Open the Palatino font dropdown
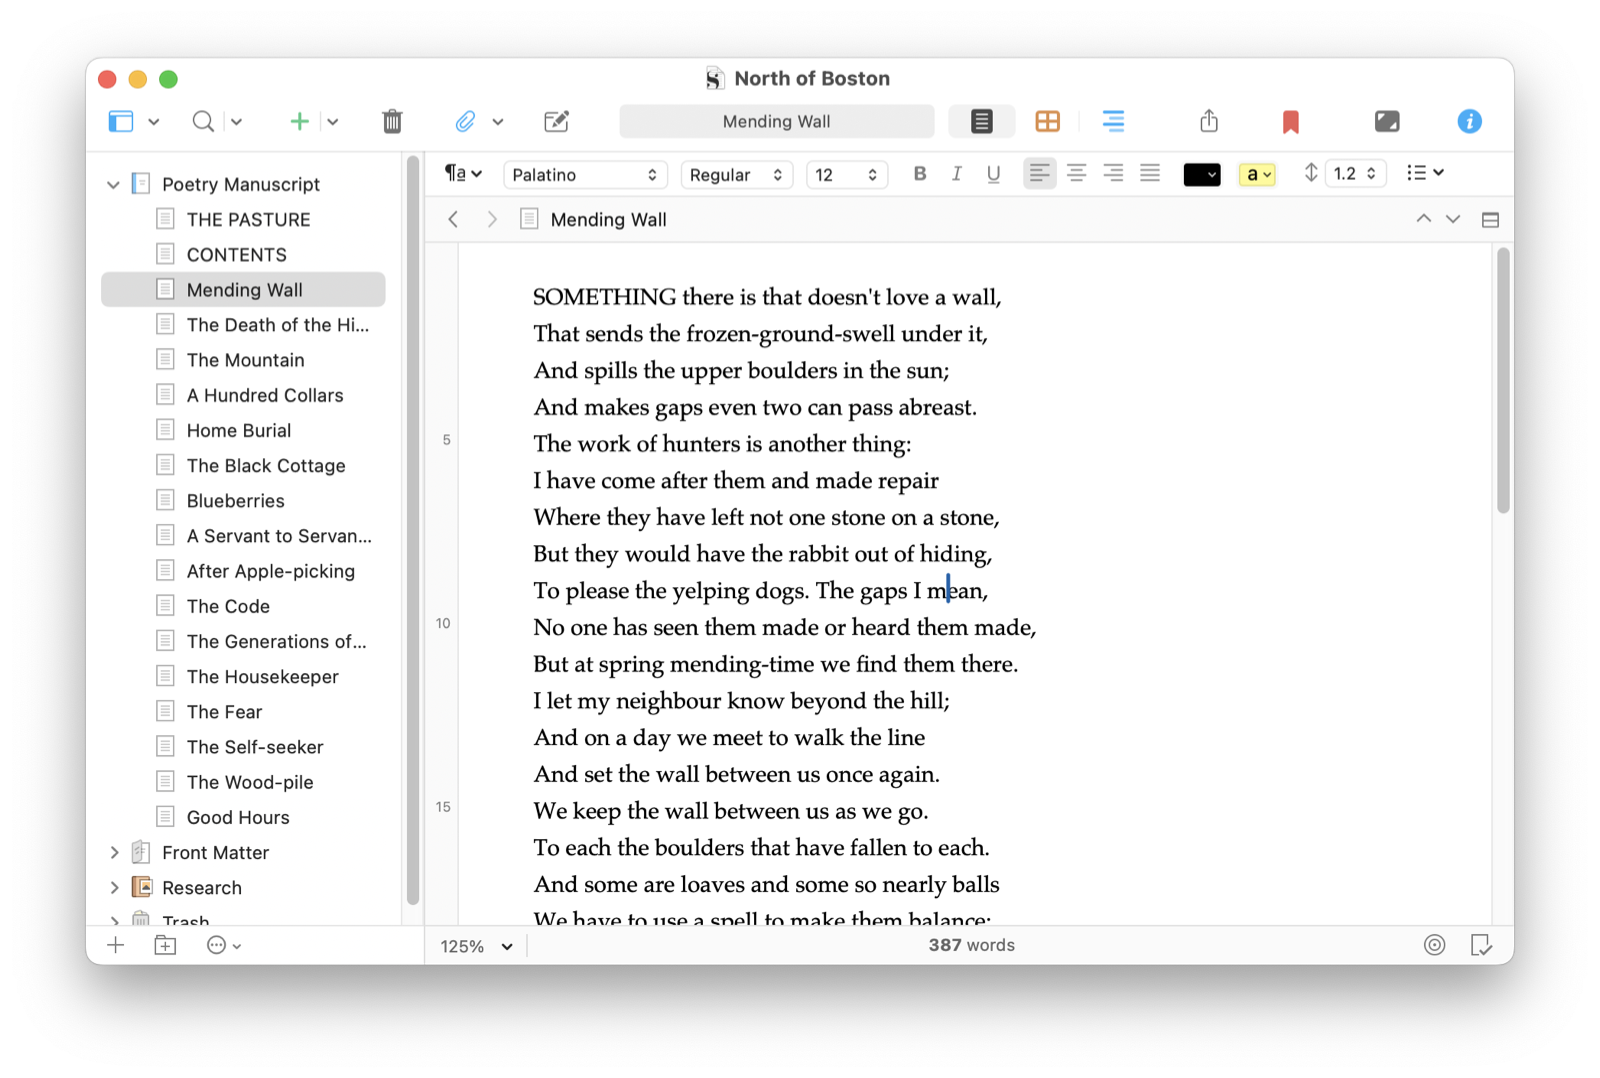1600x1078 pixels. click(x=584, y=175)
